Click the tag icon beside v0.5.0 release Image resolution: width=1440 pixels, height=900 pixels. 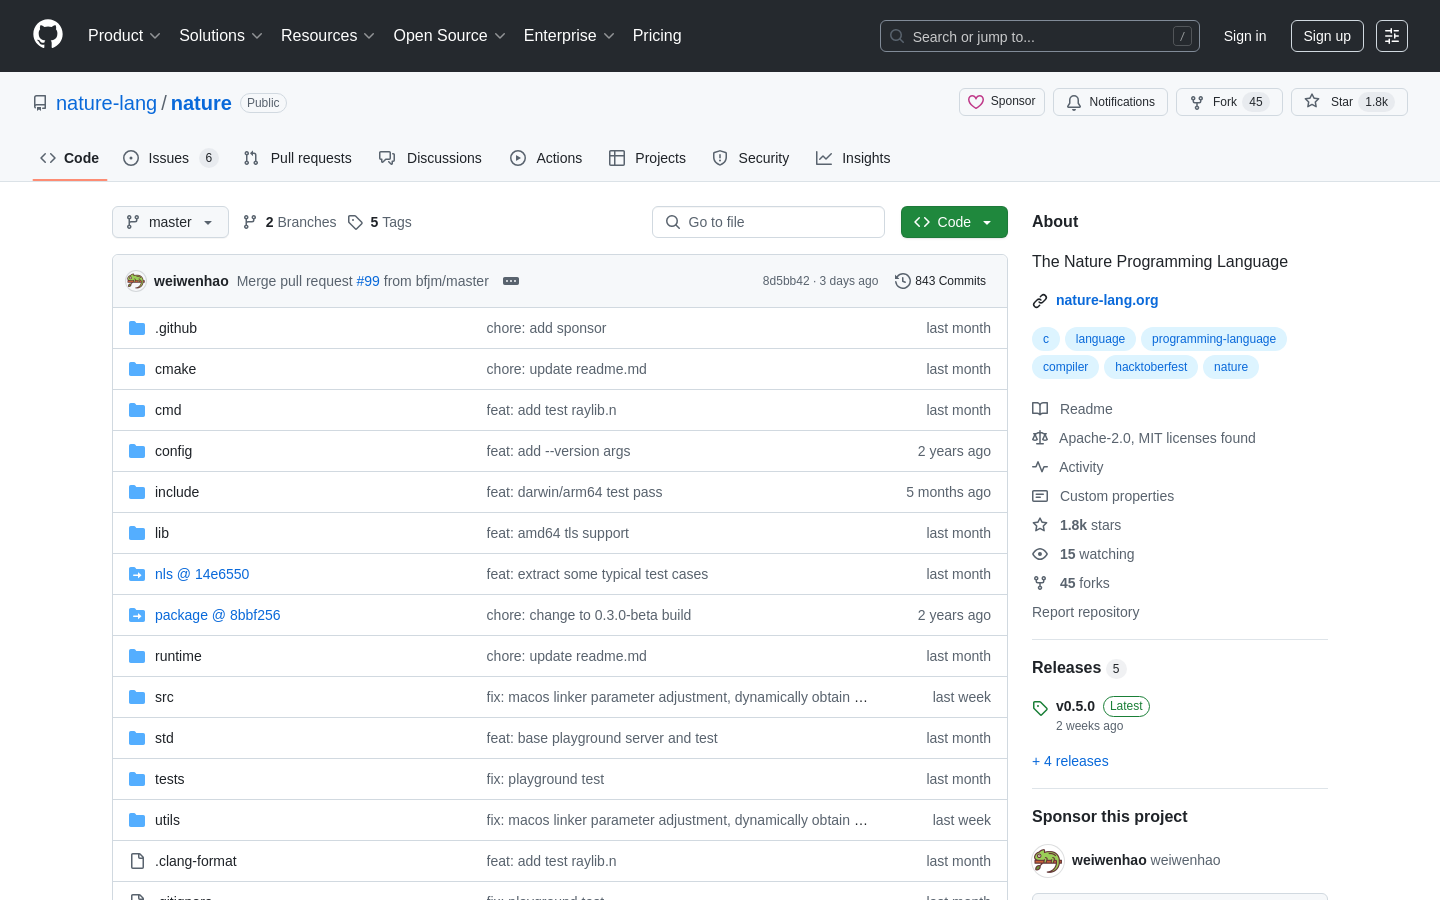(1040, 708)
